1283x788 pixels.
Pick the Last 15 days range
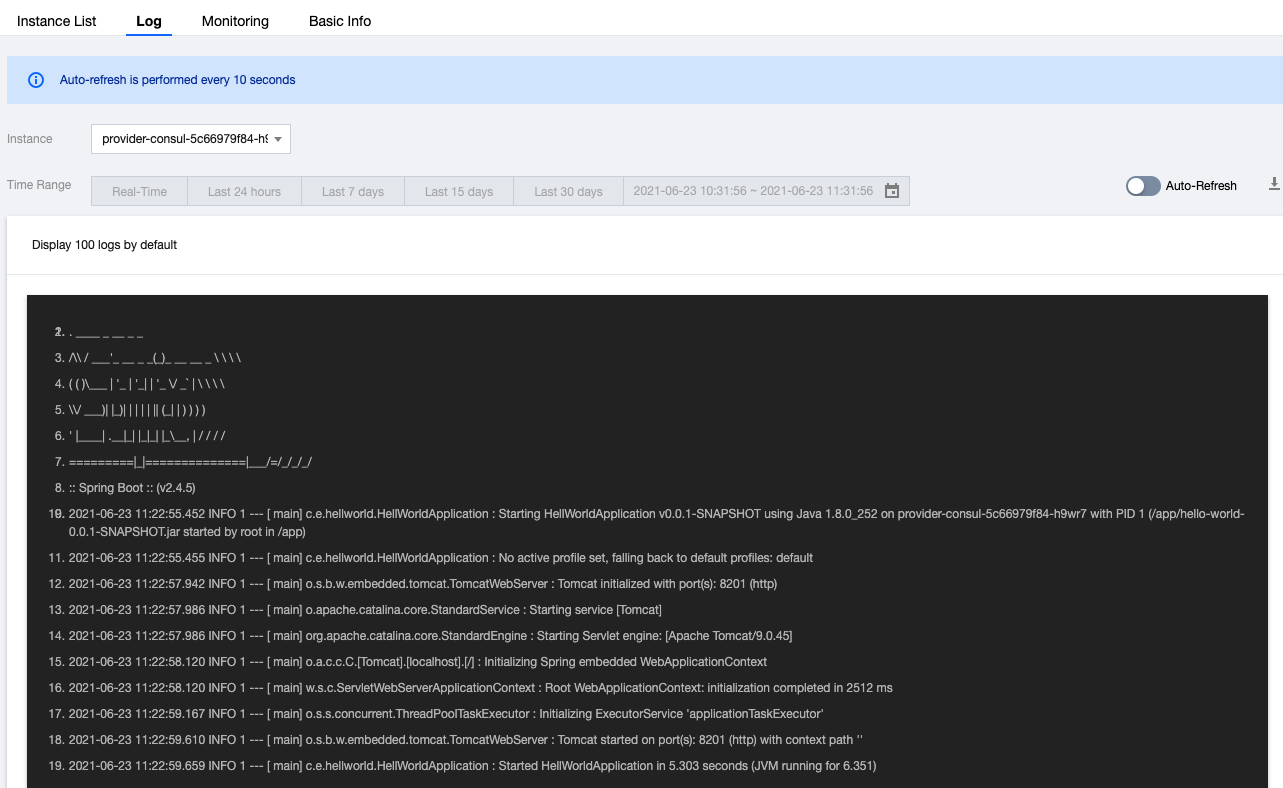[458, 192]
